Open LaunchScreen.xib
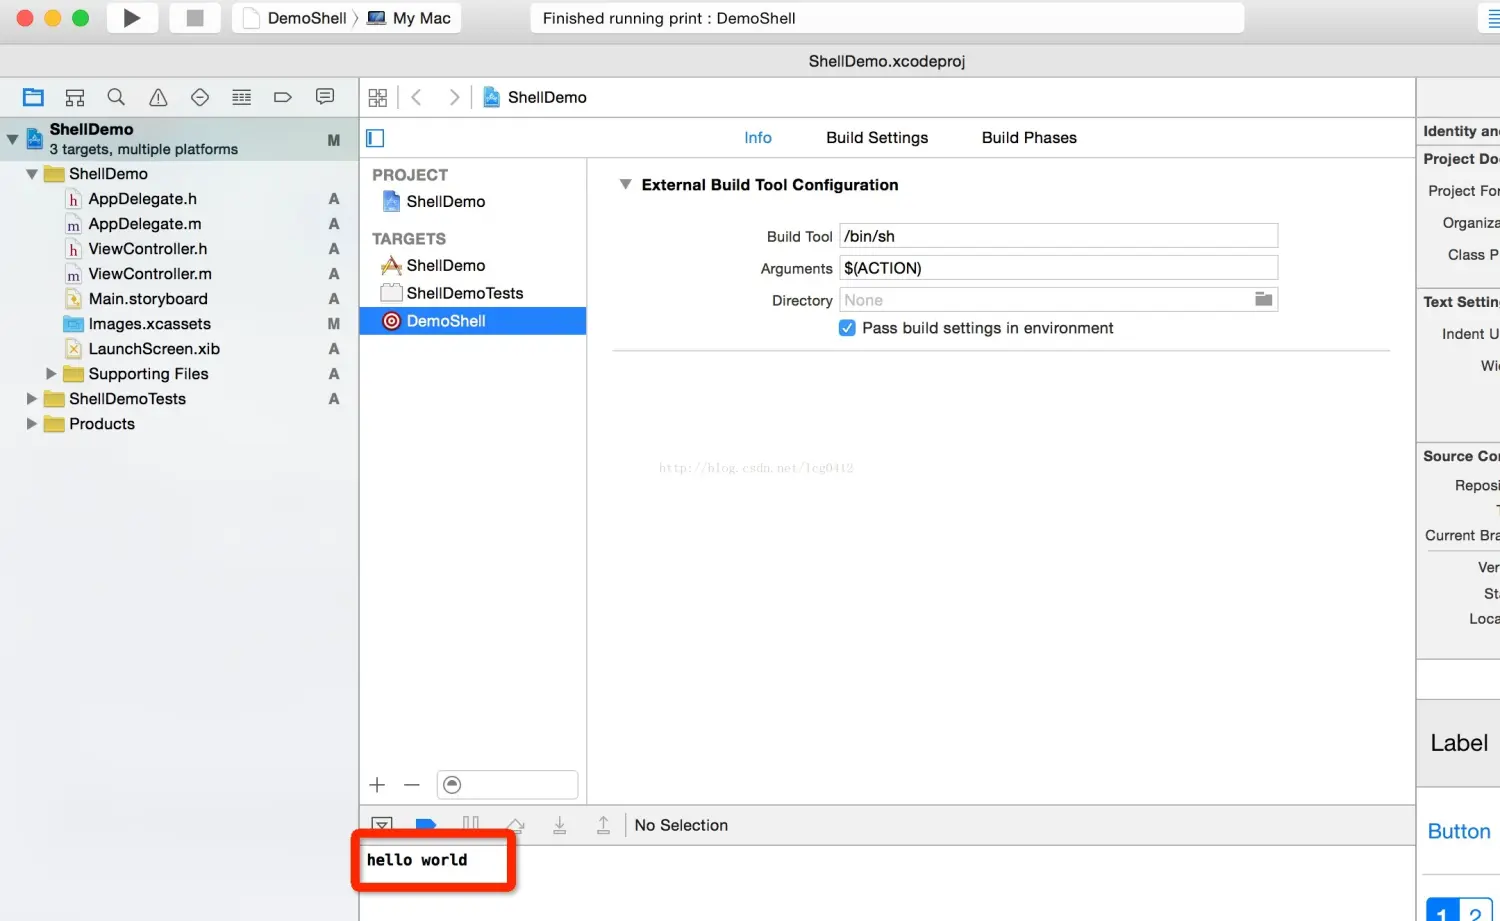 click(x=153, y=349)
